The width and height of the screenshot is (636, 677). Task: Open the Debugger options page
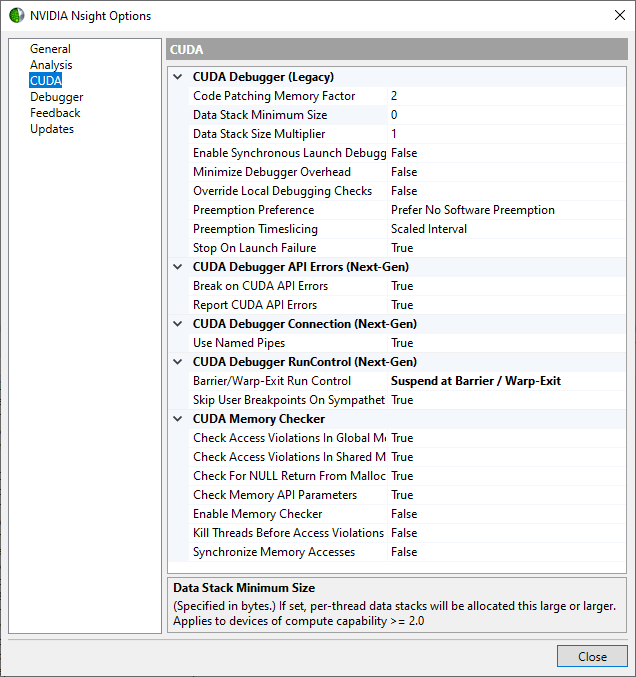(57, 97)
